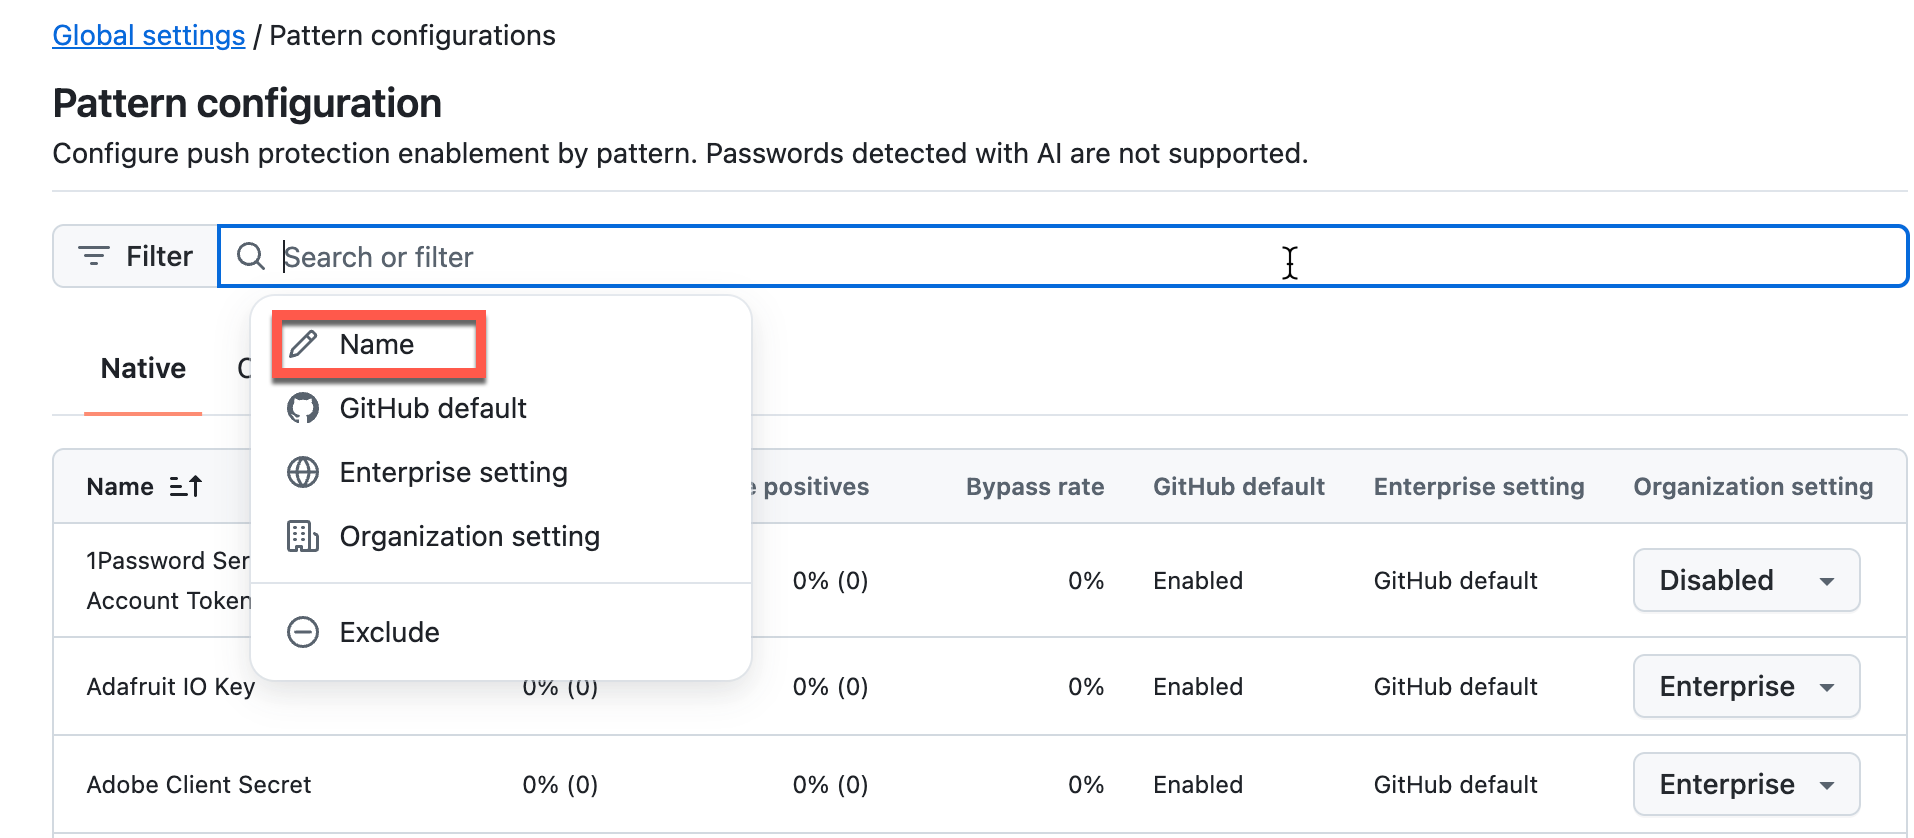The image size is (1914, 838).
Task: Select Enterprise setting filter option
Action: (x=453, y=472)
